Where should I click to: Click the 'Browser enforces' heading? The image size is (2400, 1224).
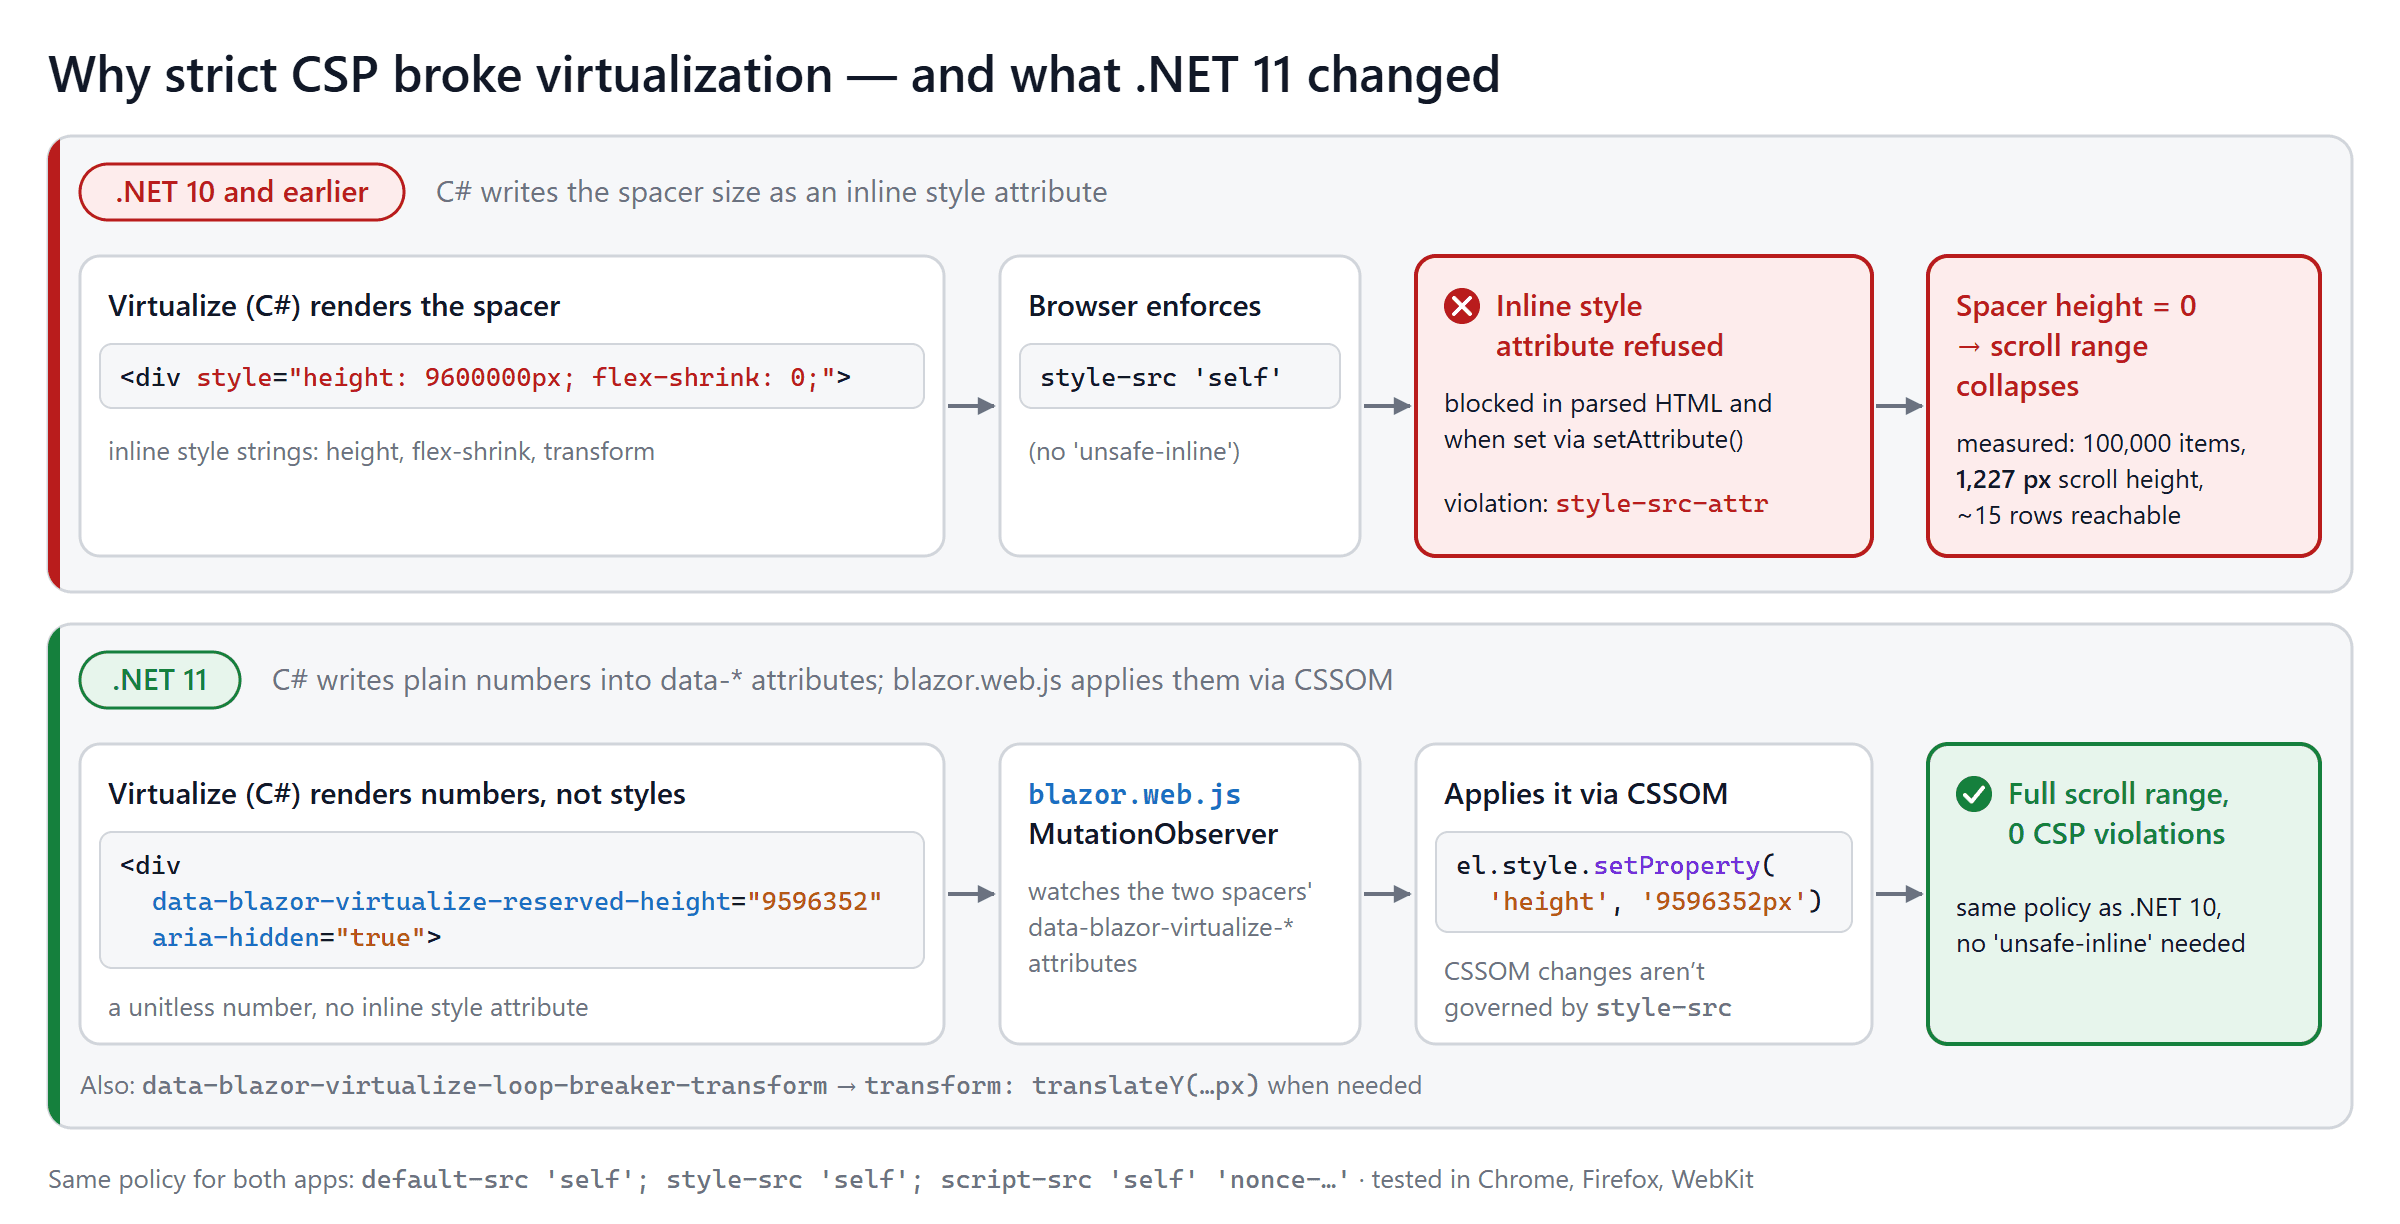[1145, 306]
